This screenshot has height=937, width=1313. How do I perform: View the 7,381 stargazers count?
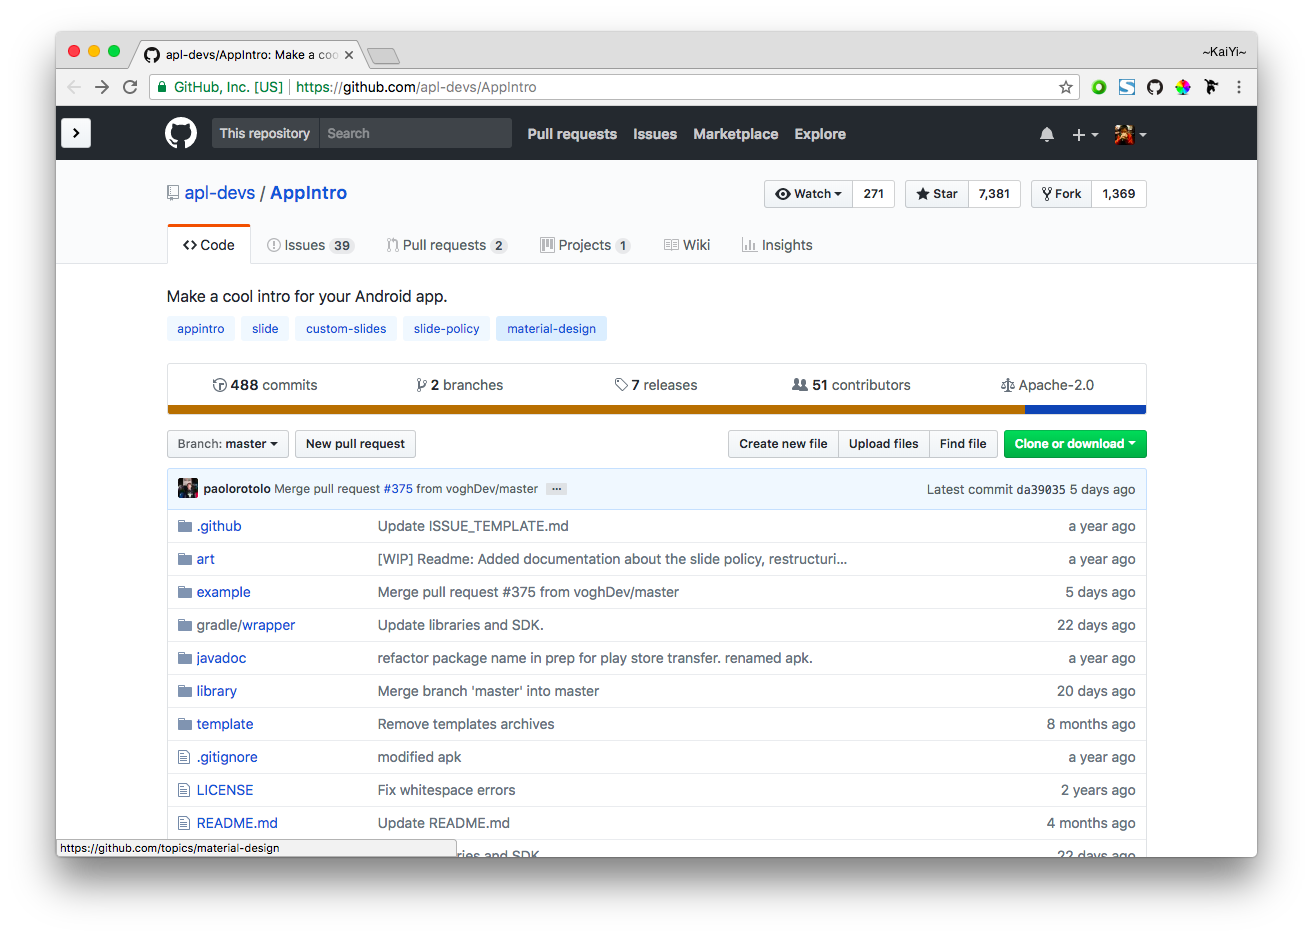tap(994, 194)
